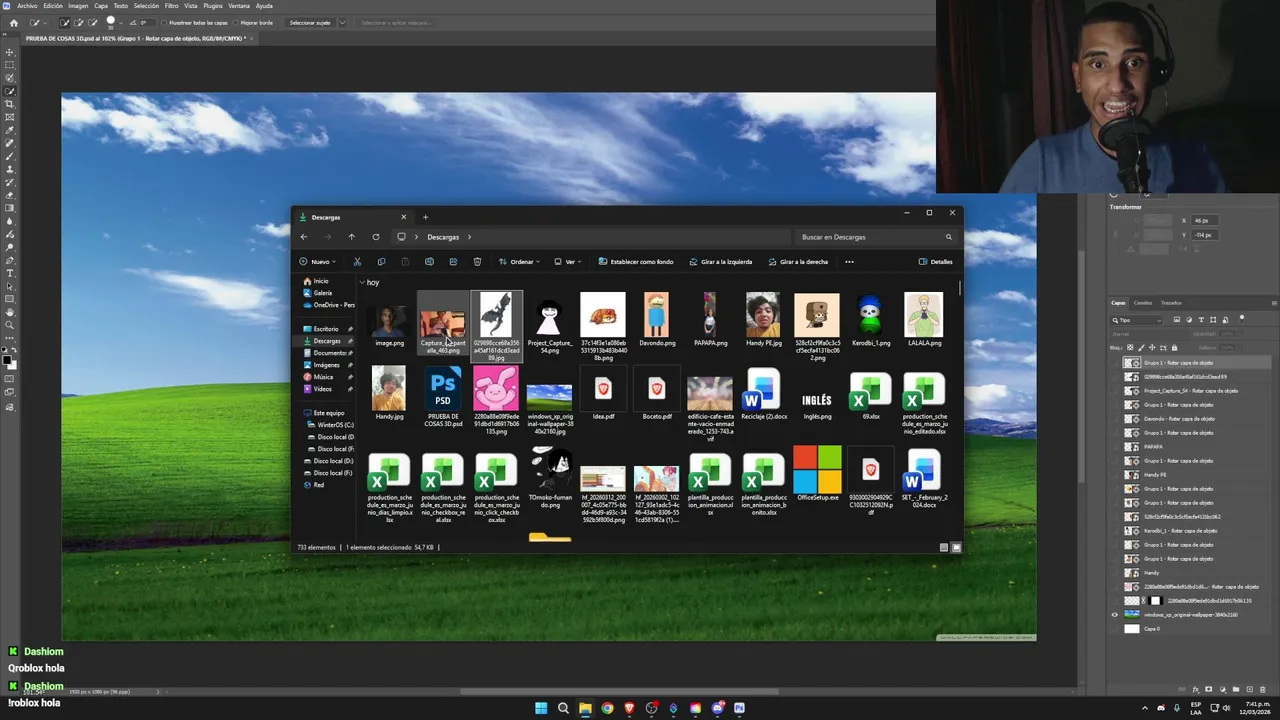Click the Share icon in Explorer toolbar
Image resolution: width=1280 pixels, height=720 pixels.
(x=453, y=262)
